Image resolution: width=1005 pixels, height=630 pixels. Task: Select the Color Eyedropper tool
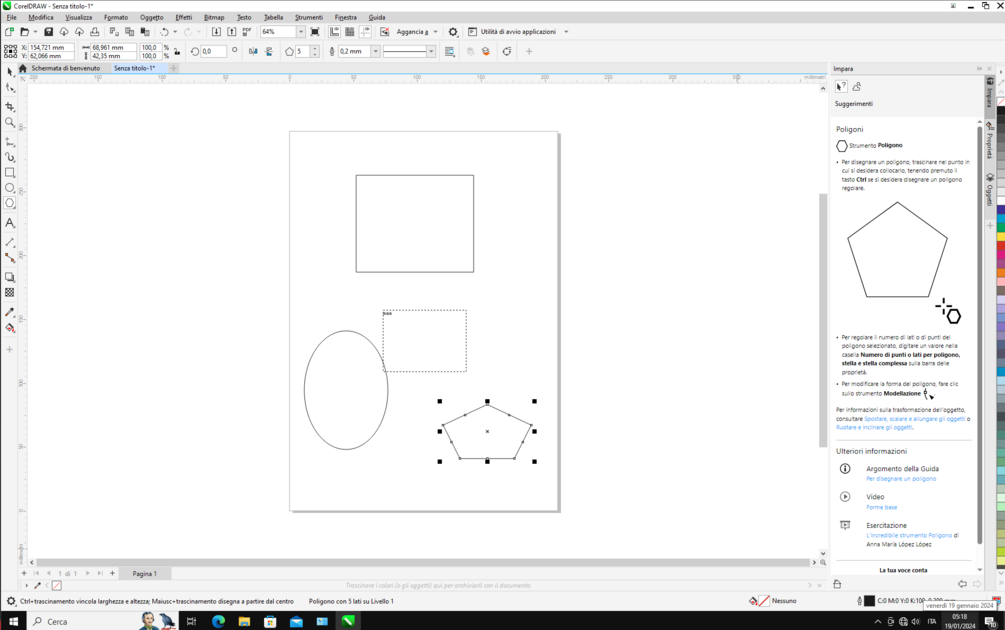[10, 312]
